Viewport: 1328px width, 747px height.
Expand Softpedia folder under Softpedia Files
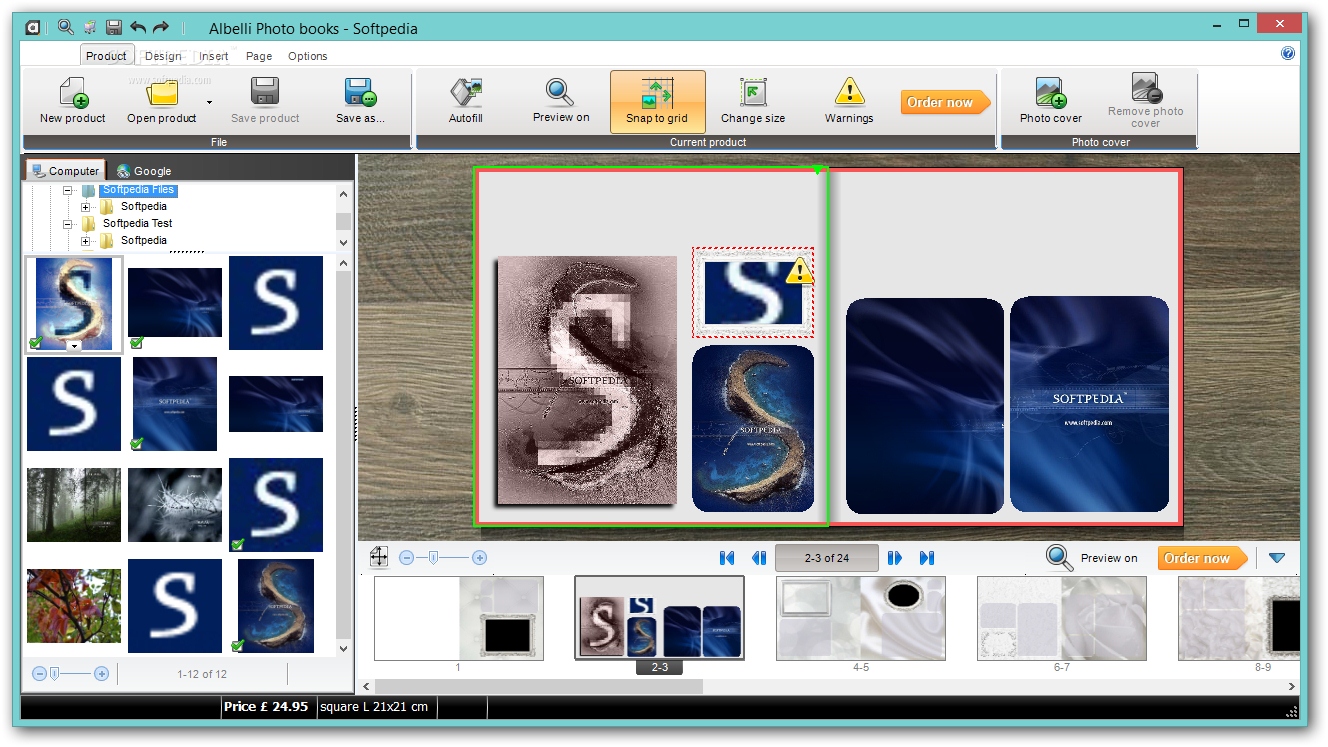(86, 207)
